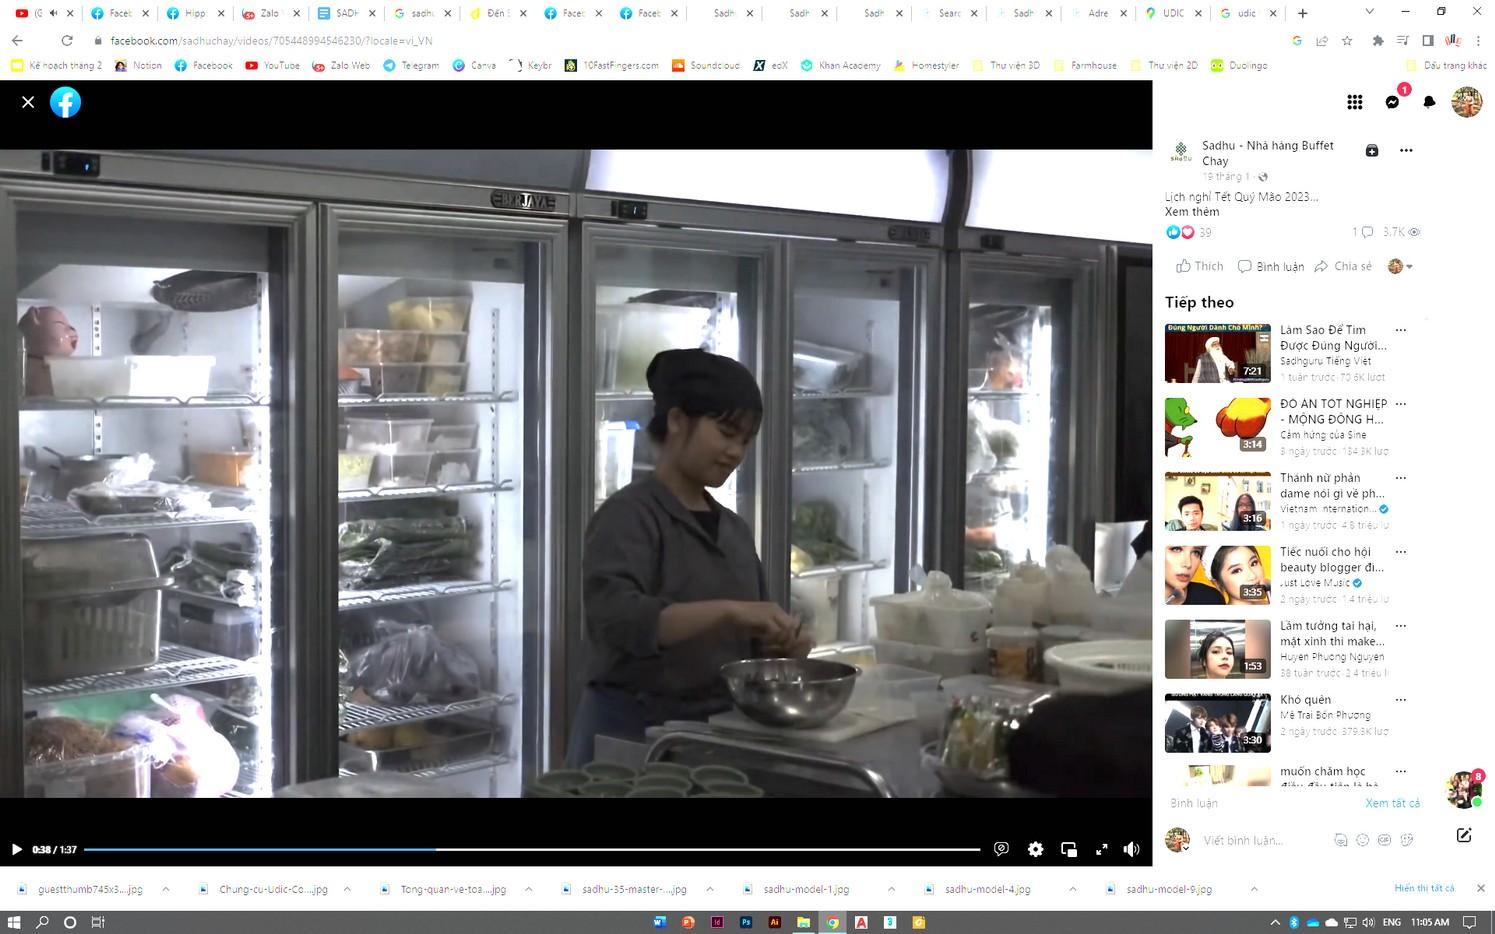Seek on the video progress bar
Image resolution: width=1495 pixels, height=934 pixels.
click(x=531, y=849)
